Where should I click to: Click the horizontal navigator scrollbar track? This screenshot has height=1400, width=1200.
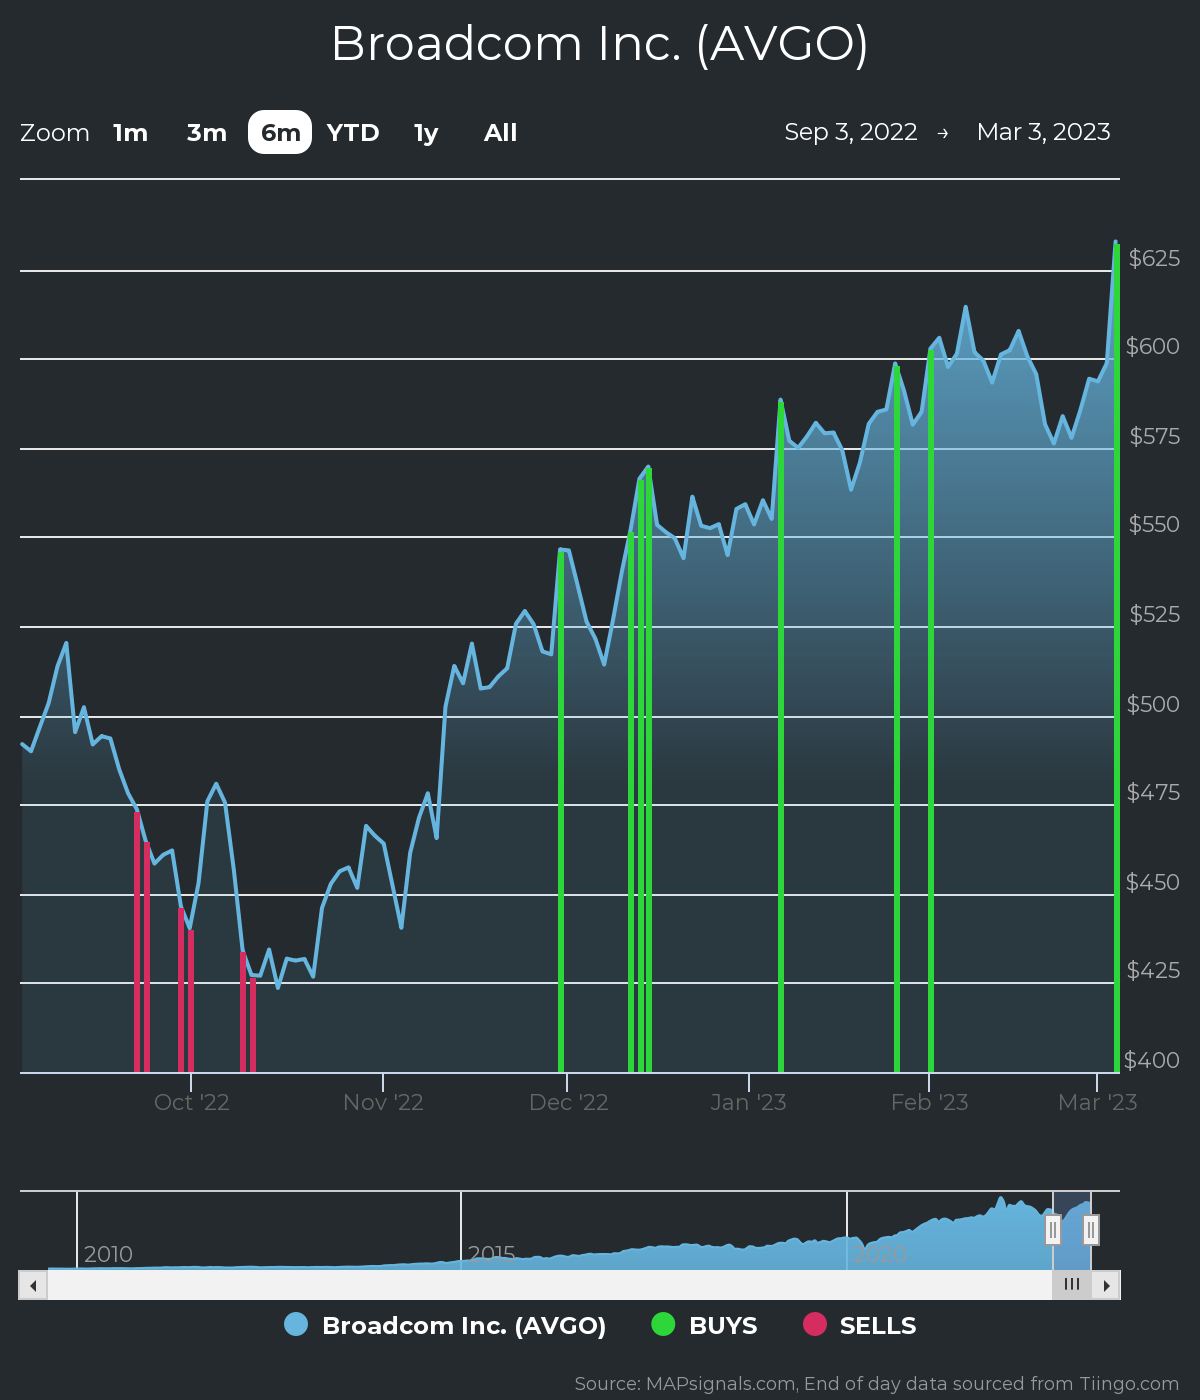click(x=550, y=1284)
